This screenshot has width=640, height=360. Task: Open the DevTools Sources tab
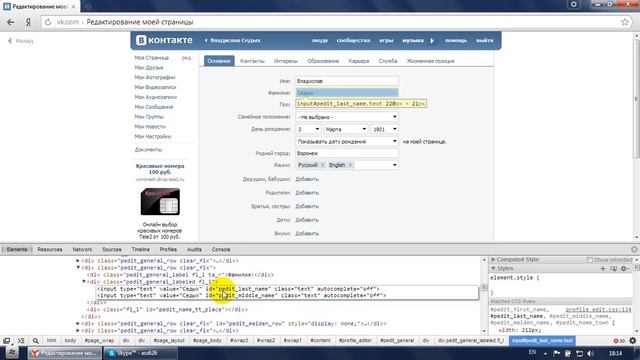click(x=111, y=249)
